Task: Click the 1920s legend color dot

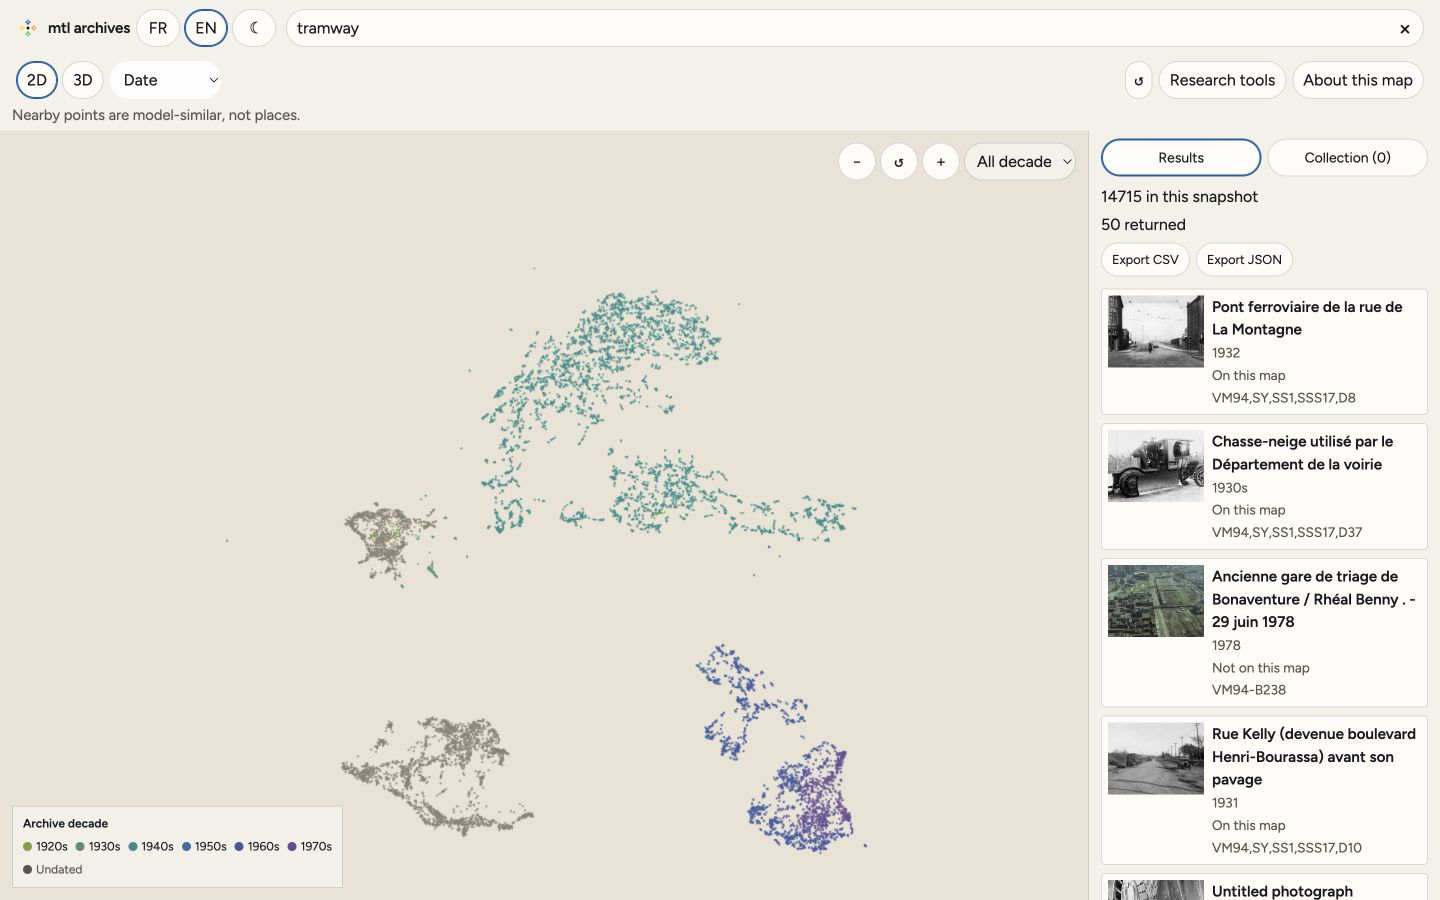Action: [x=28, y=847]
